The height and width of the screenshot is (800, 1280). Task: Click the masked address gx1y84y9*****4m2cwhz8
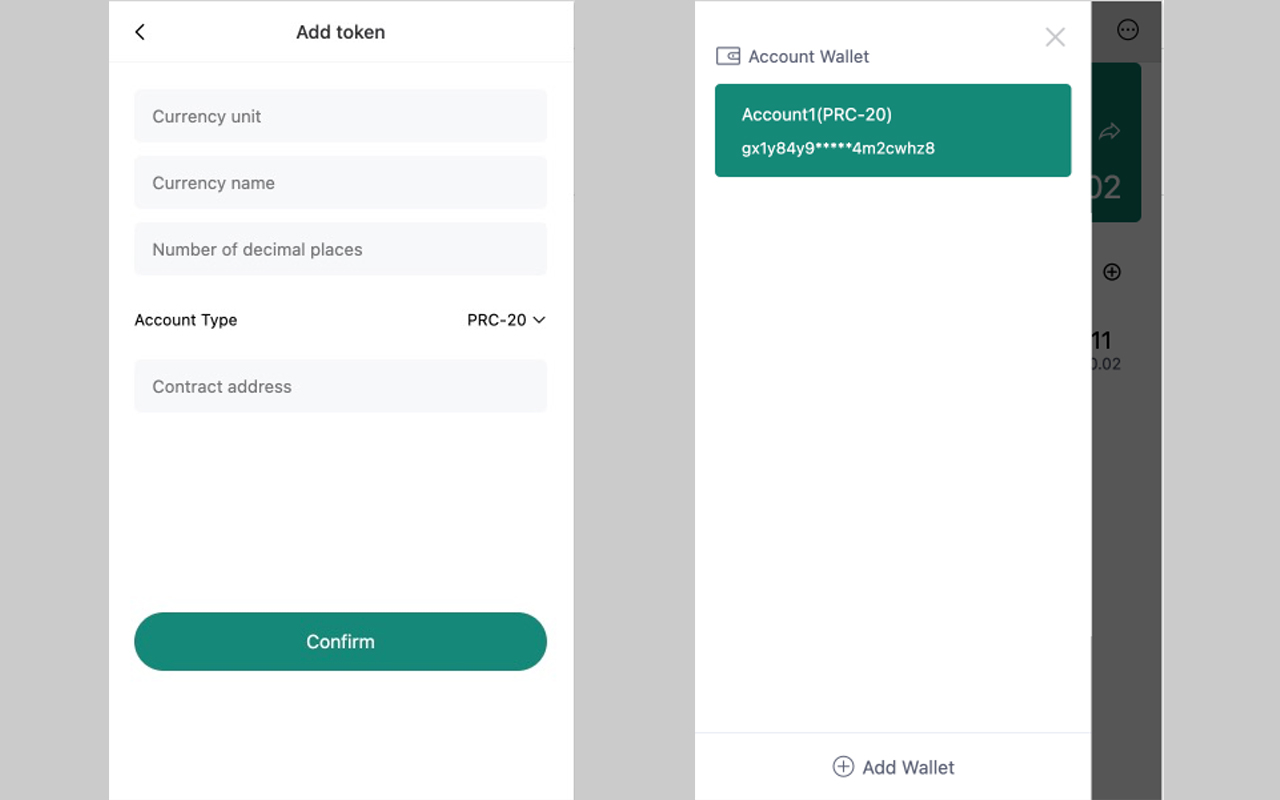(x=838, y=149)
